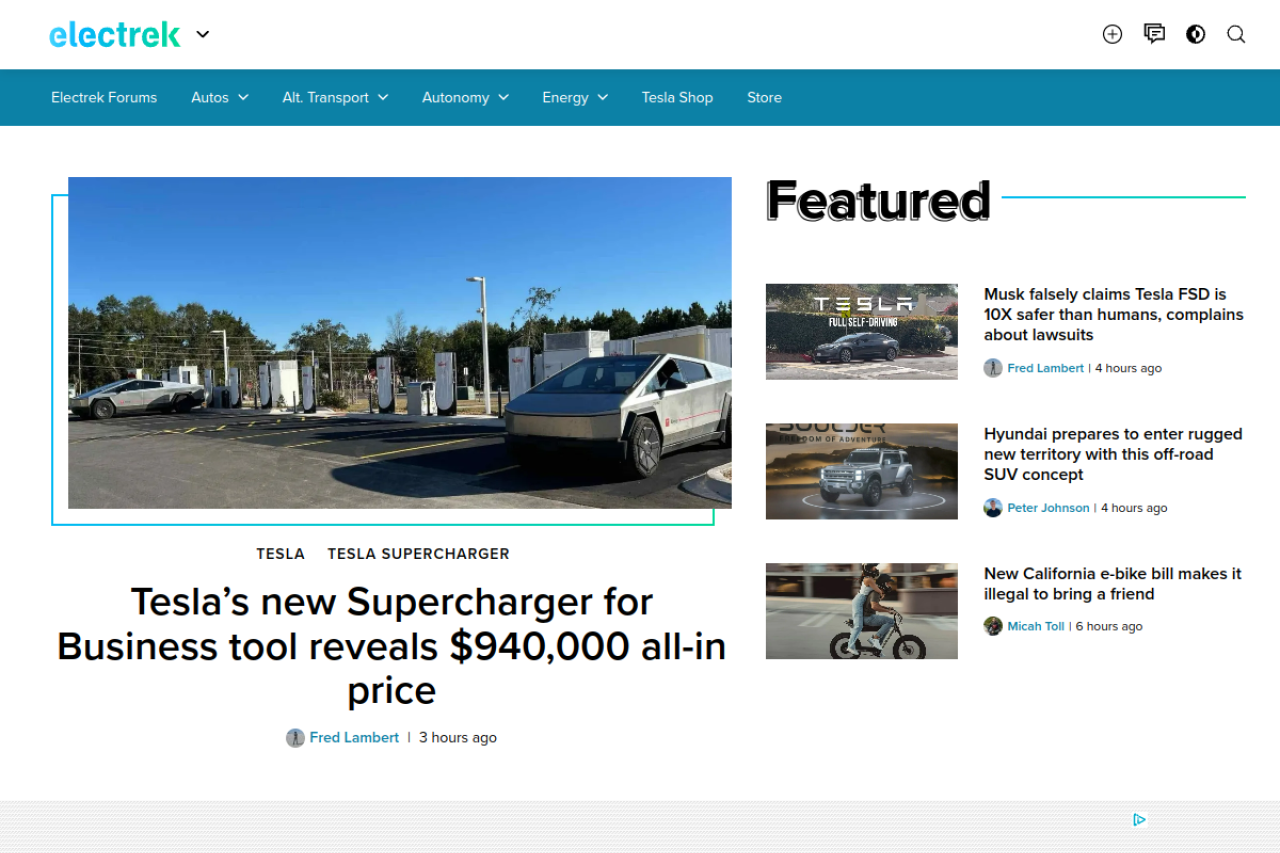Click Micah Toll's author avatar
Screen dimensions: 1280x853
click(993, 626)
